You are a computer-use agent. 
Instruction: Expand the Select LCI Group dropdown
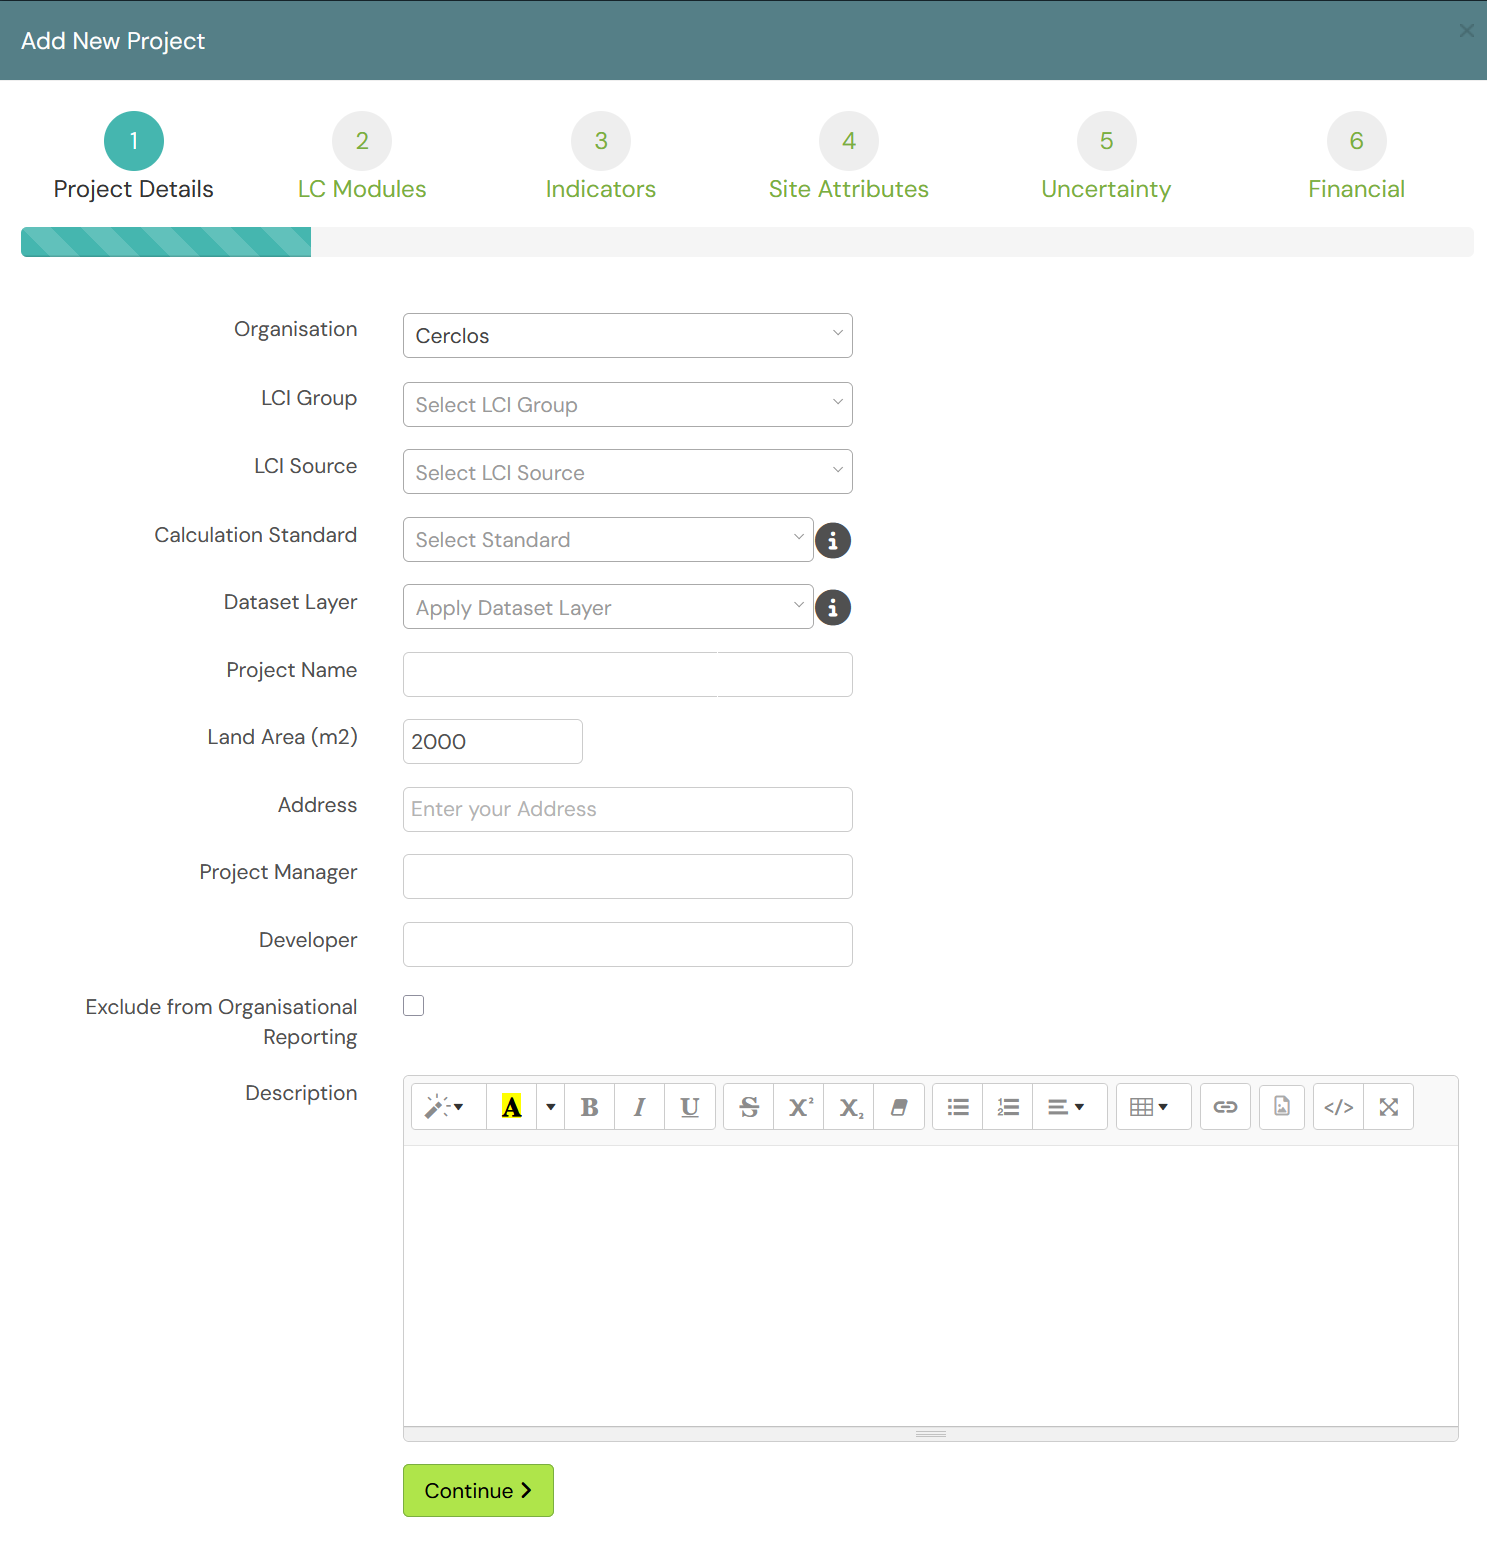coord(628,404)
